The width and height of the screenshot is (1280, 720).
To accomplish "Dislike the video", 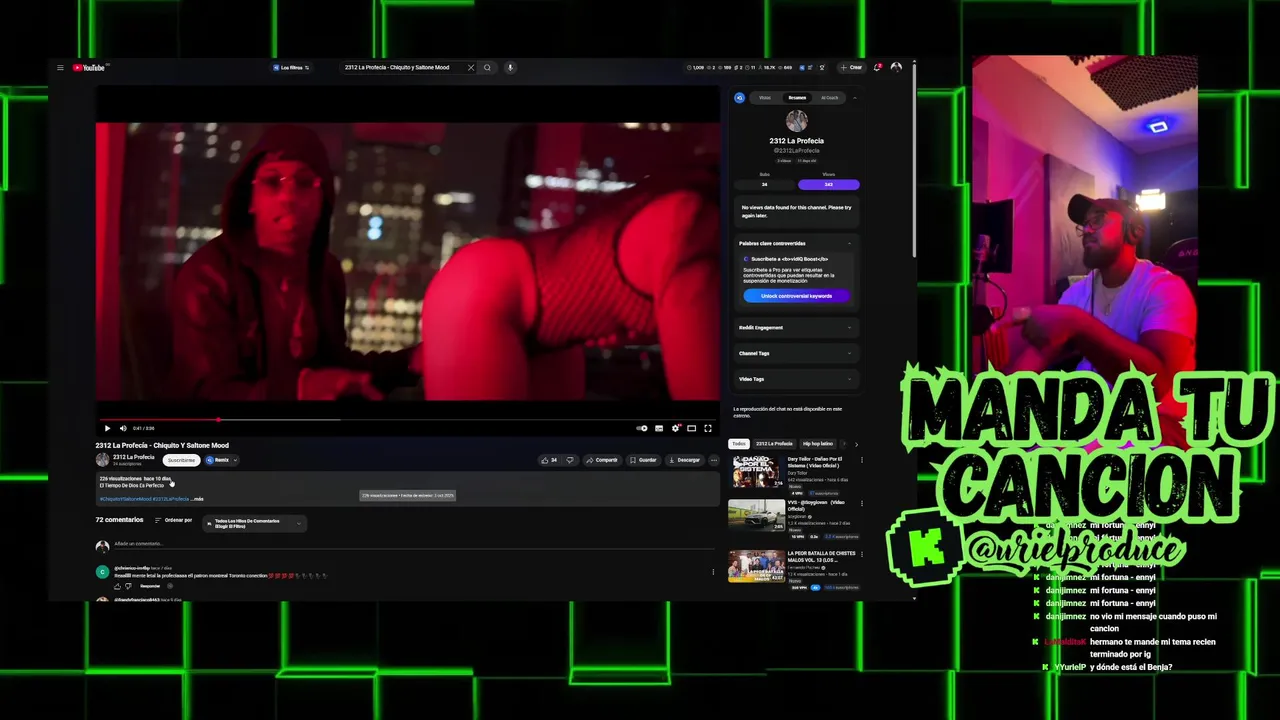I will point(570,460).
